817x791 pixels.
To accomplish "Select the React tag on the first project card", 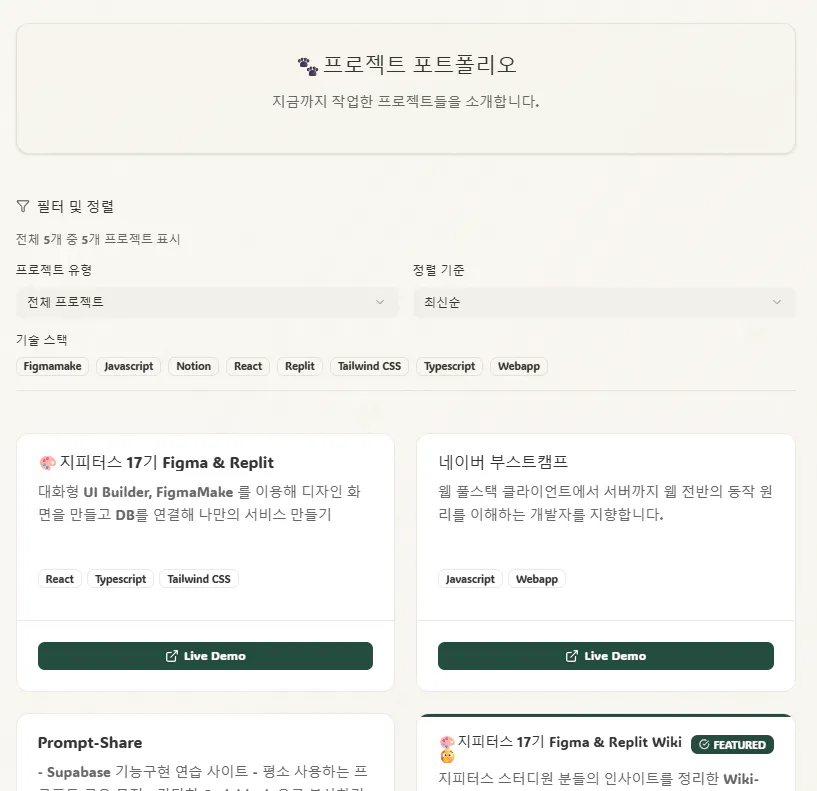I will pyautogui.click(x=59, y=578).
